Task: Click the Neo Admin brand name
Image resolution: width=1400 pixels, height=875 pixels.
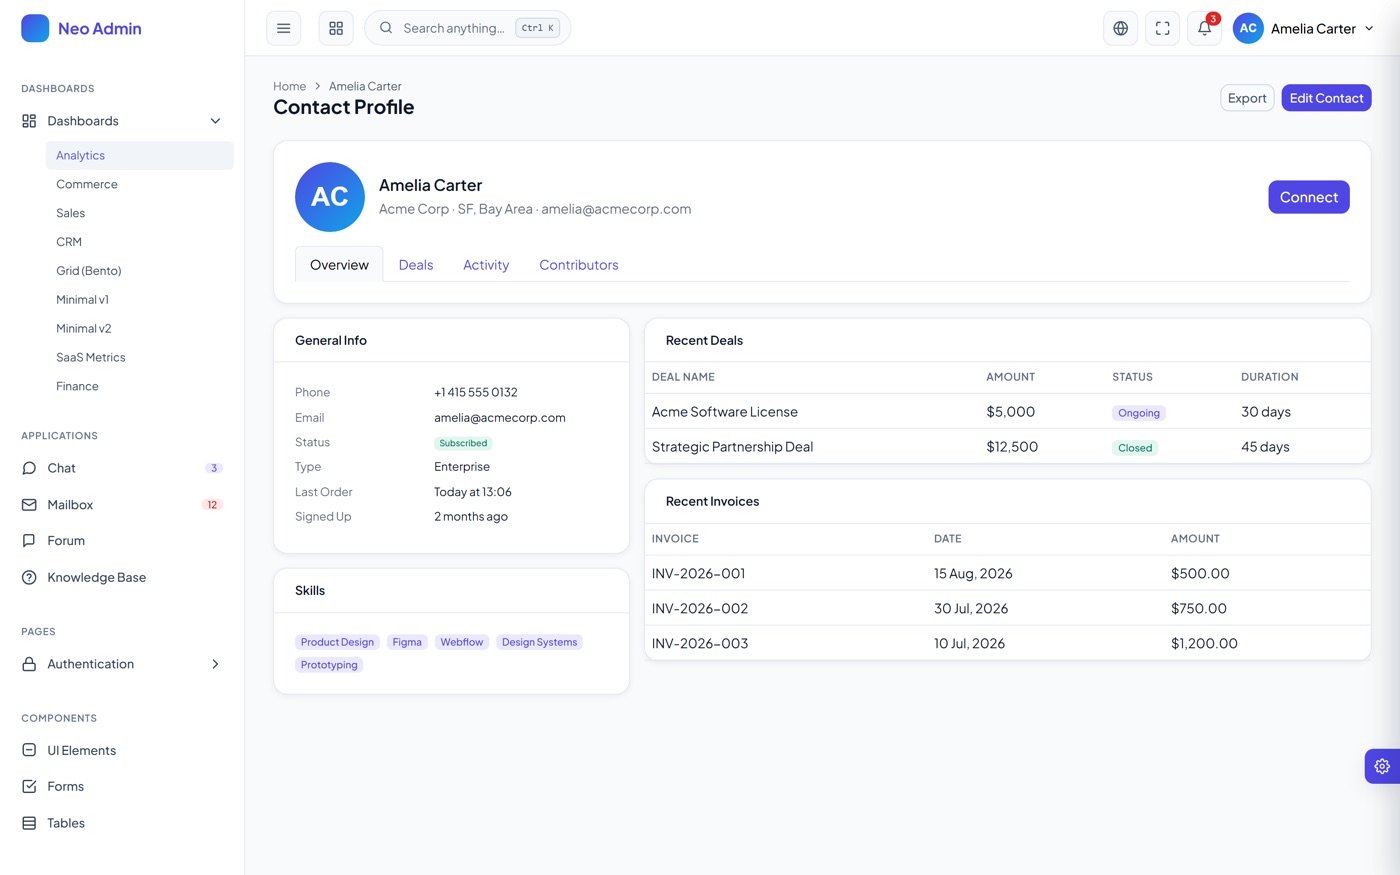Action: pos(100,28)
